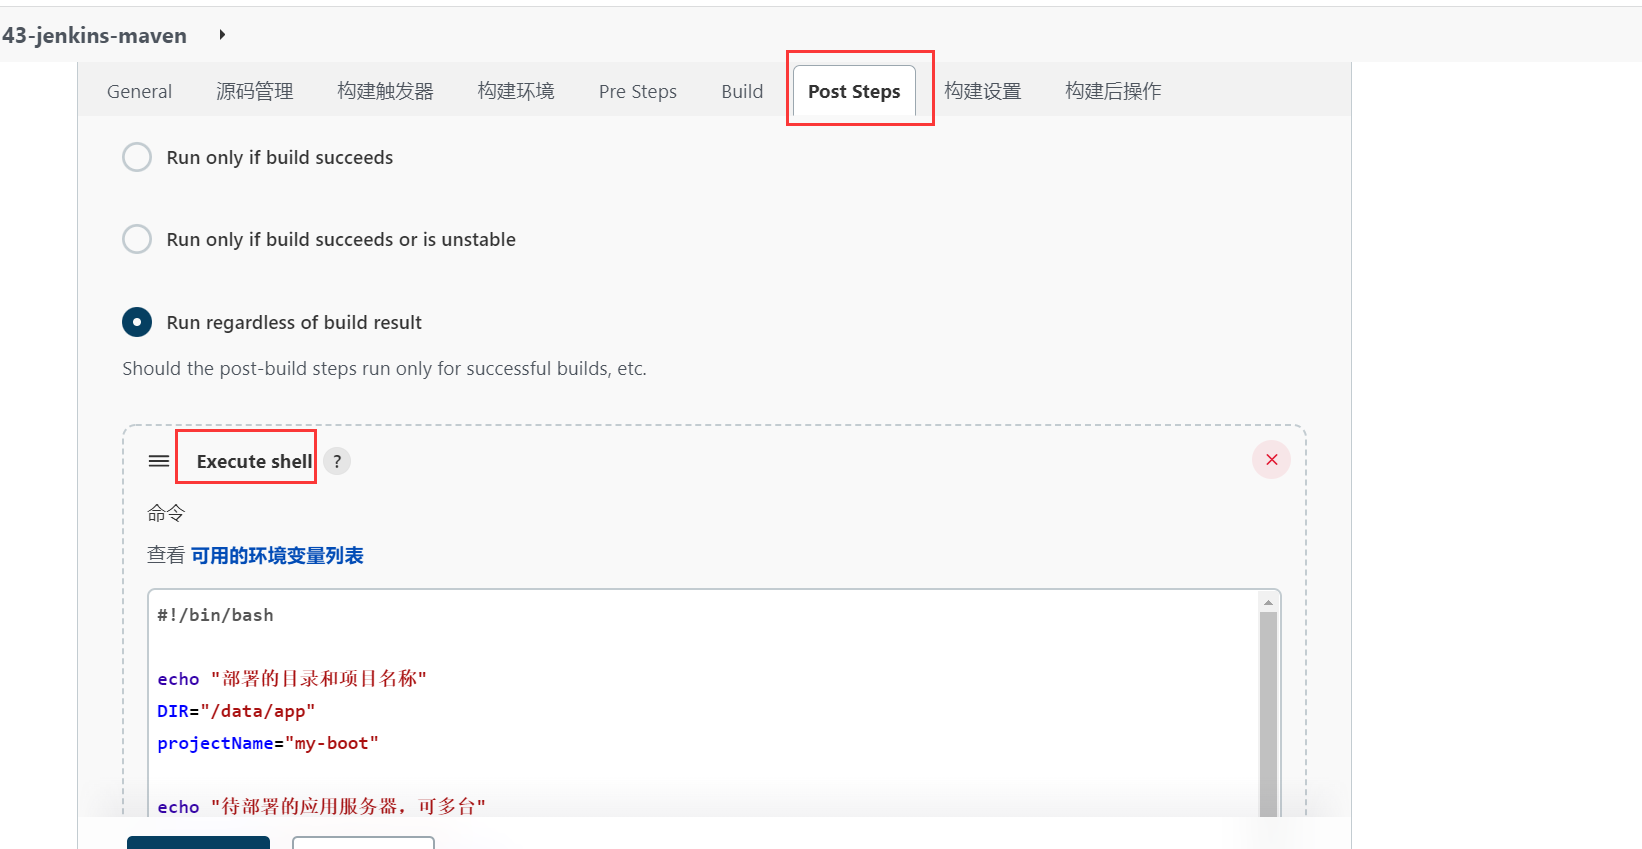Image resolution: width=1642 pixels, height=849 pixels.
Task: Click the '#!/bin/bash' line in the script
Action: 215,615
